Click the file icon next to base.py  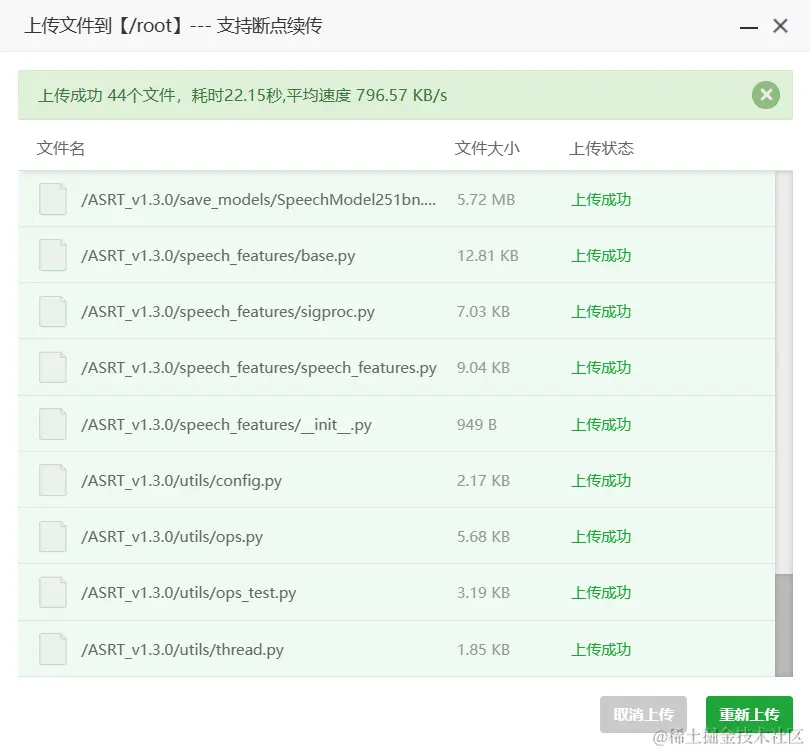pos(53,255)
